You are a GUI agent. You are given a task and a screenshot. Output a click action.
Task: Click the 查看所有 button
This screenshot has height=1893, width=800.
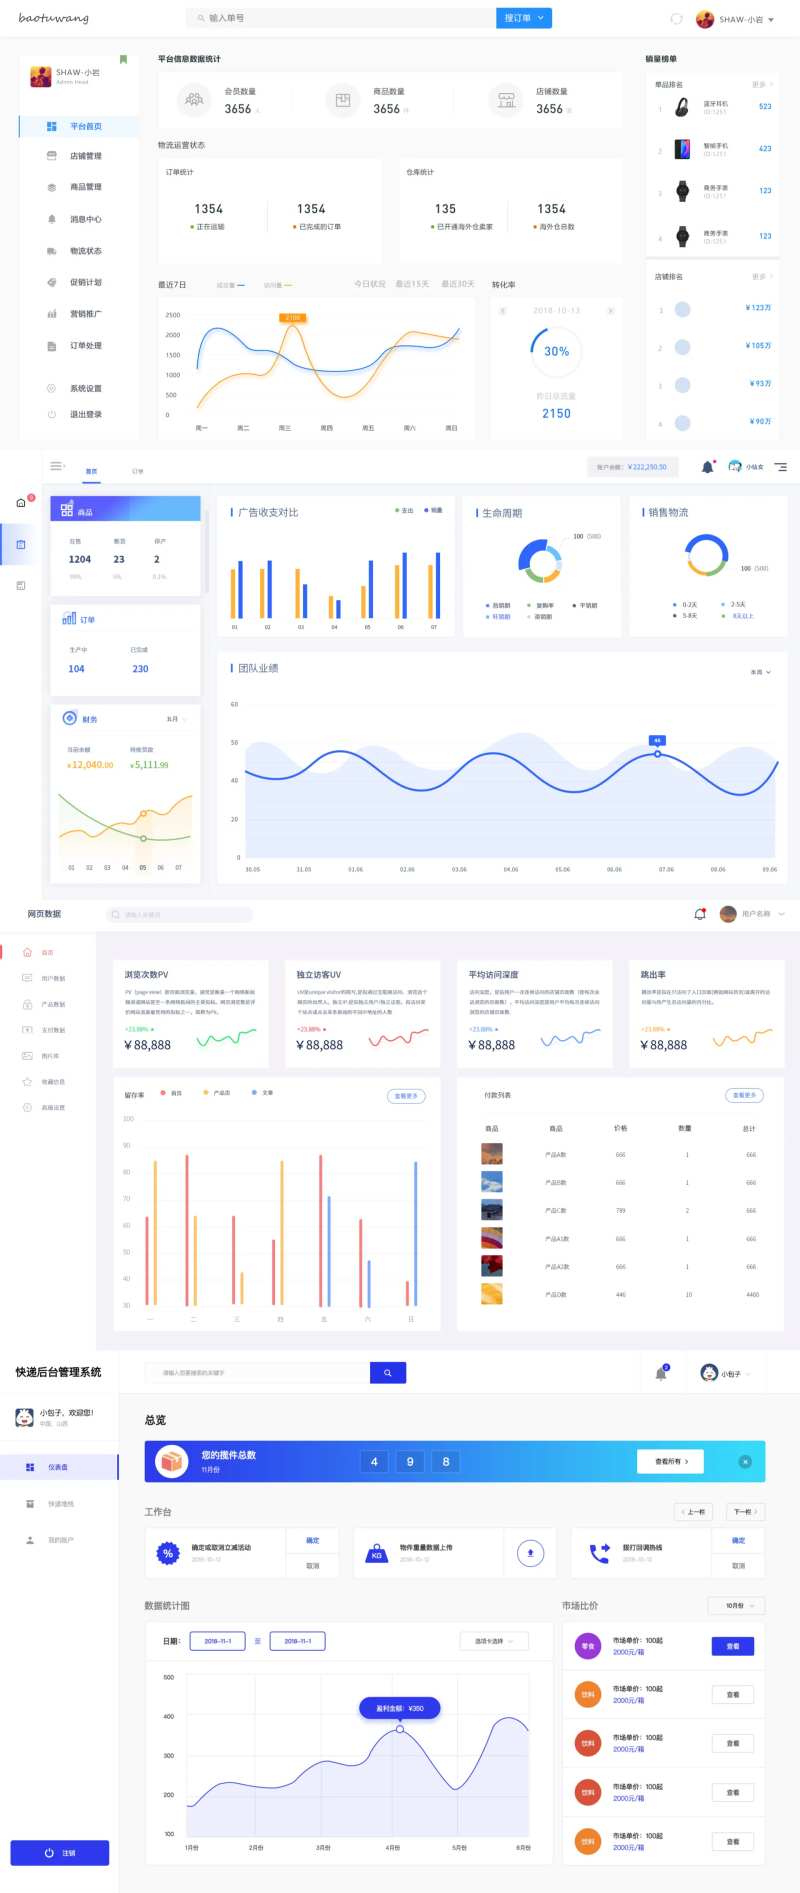(671, 1461)
